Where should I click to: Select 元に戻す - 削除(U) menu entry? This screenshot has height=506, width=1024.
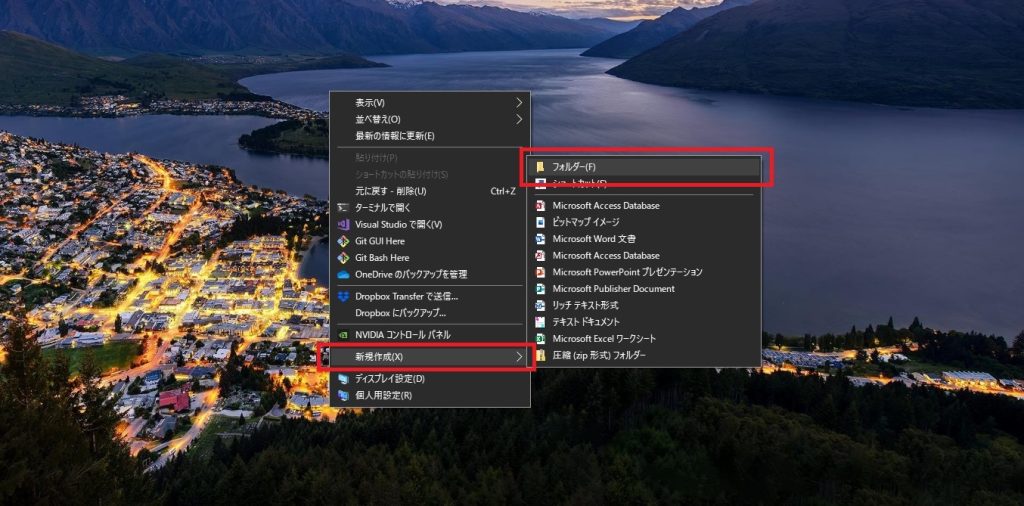point(390,191)
